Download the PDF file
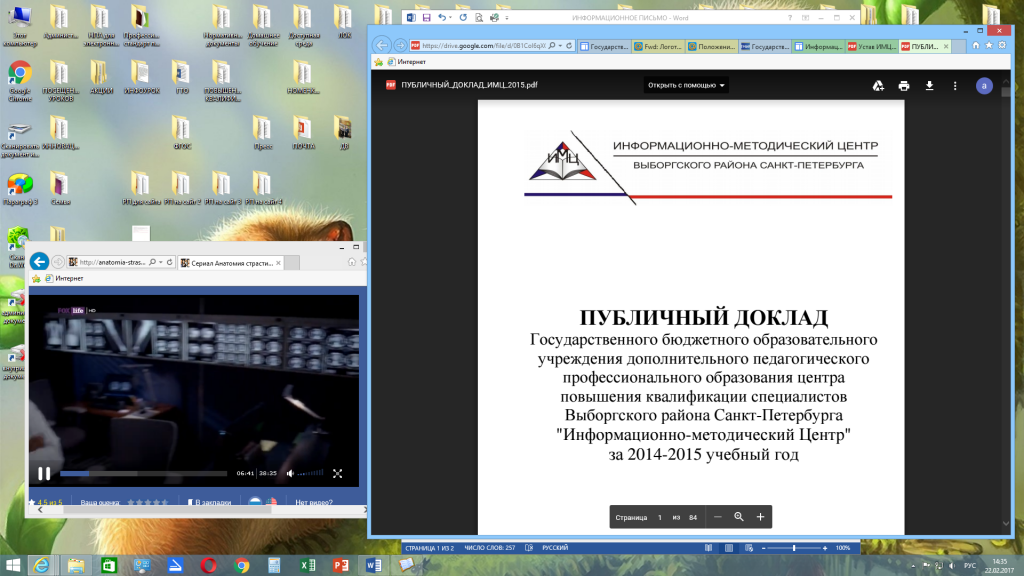This screenshot has height=576, width=1024. tap(929, 86)
